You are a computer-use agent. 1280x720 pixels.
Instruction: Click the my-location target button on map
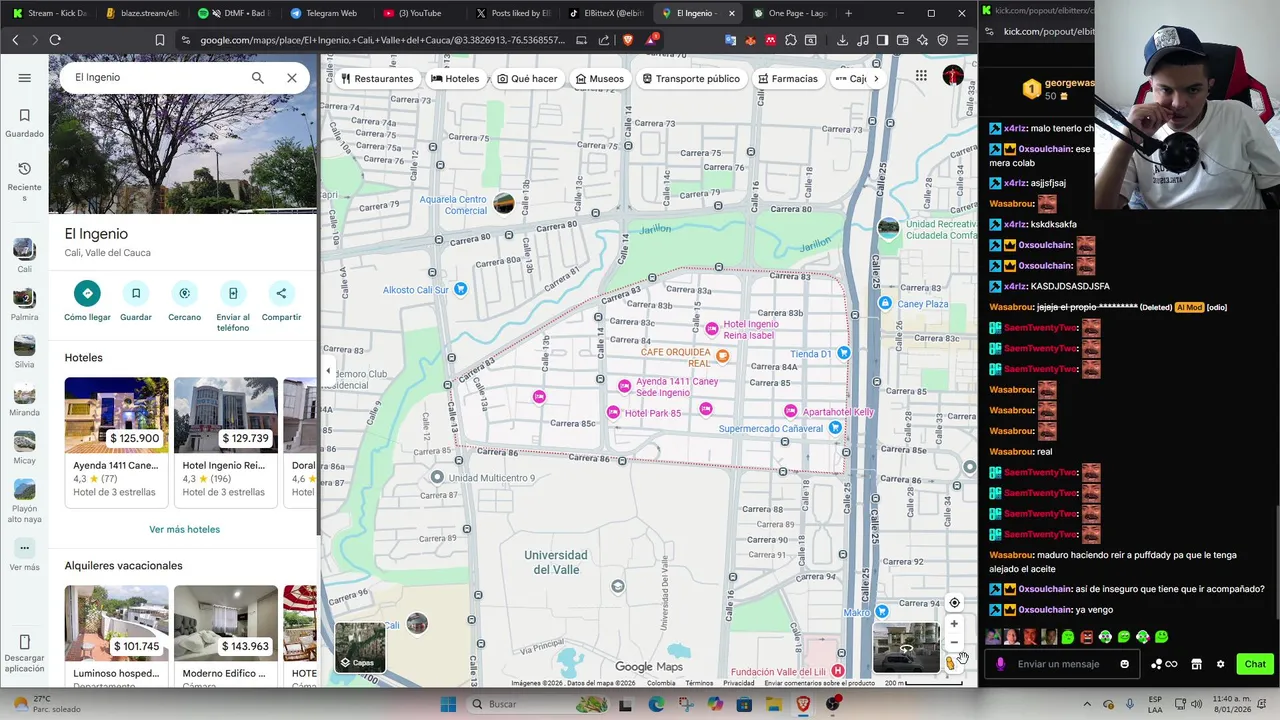pos(954,603)
